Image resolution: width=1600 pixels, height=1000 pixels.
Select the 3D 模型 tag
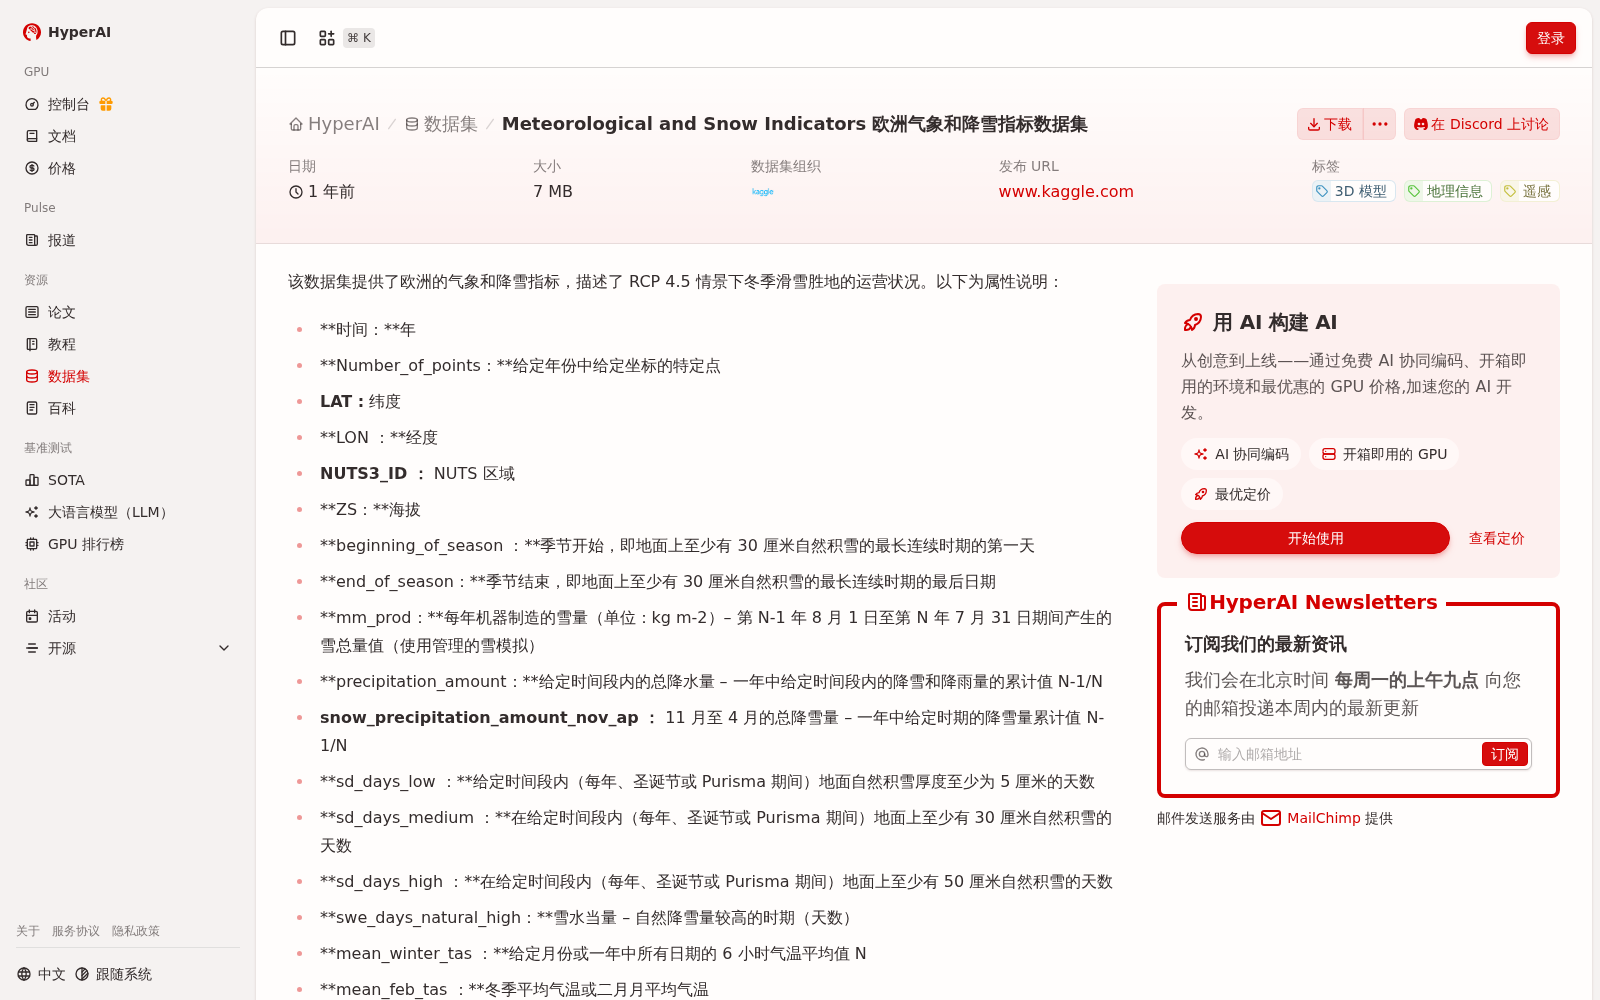[x=1353, y=191]
